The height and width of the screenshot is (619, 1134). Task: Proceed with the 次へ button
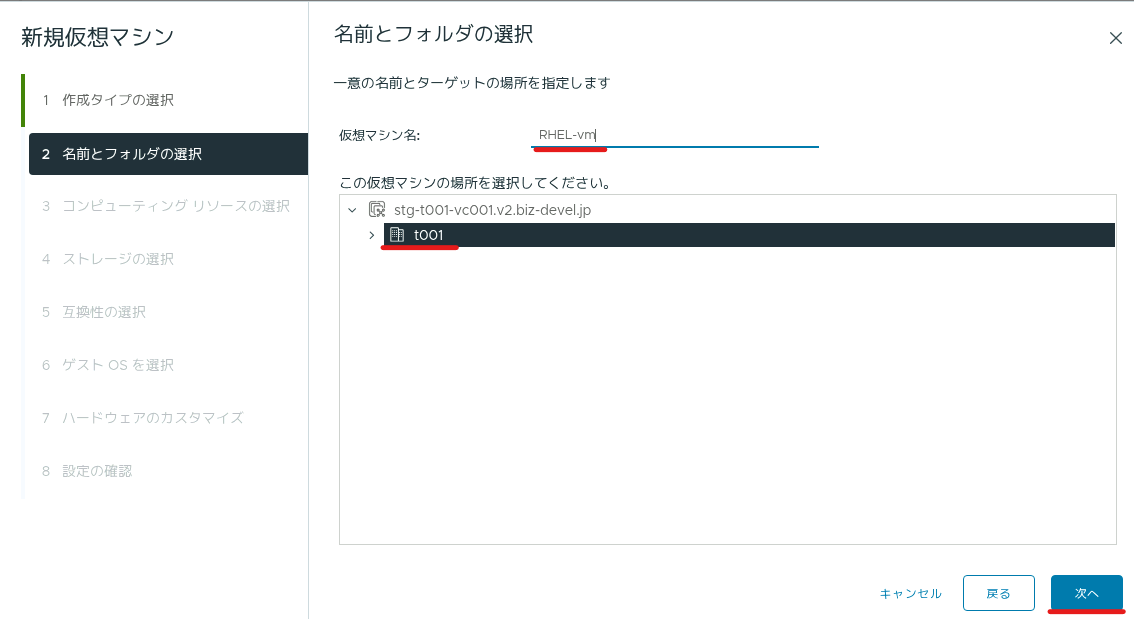(1086, 594)
